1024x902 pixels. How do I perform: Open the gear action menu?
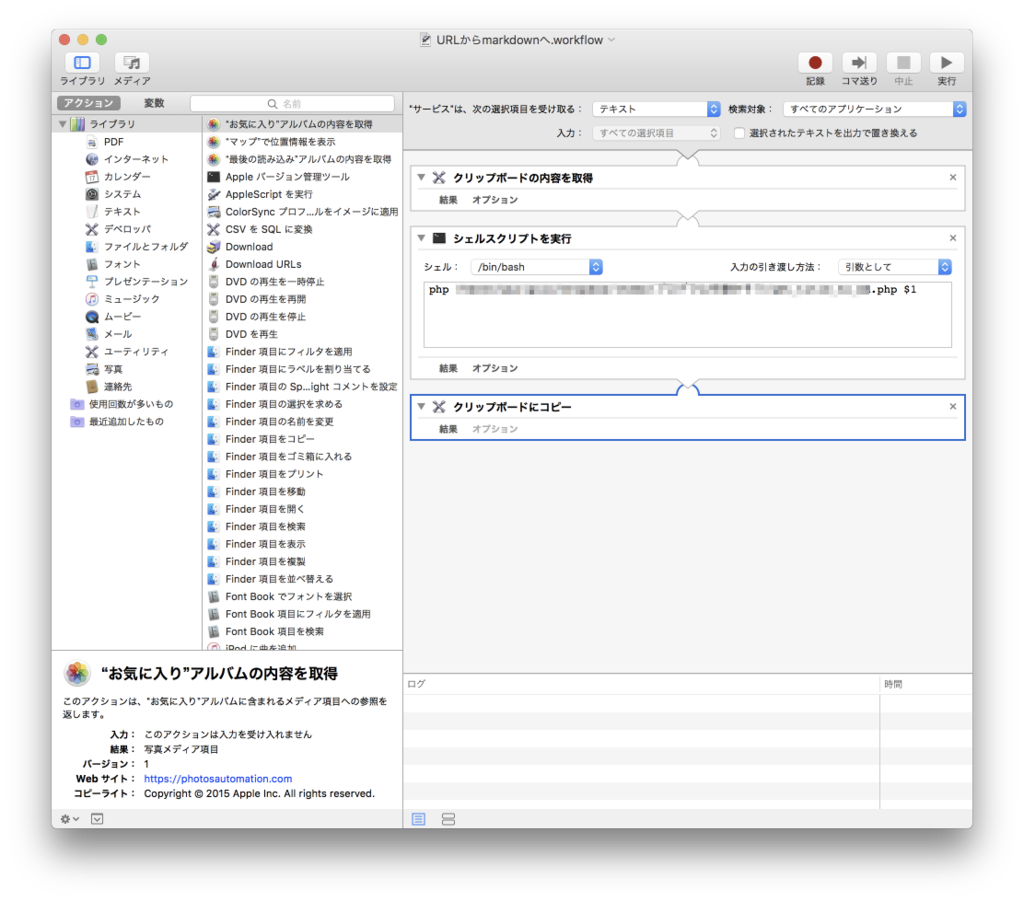point(69,819)
